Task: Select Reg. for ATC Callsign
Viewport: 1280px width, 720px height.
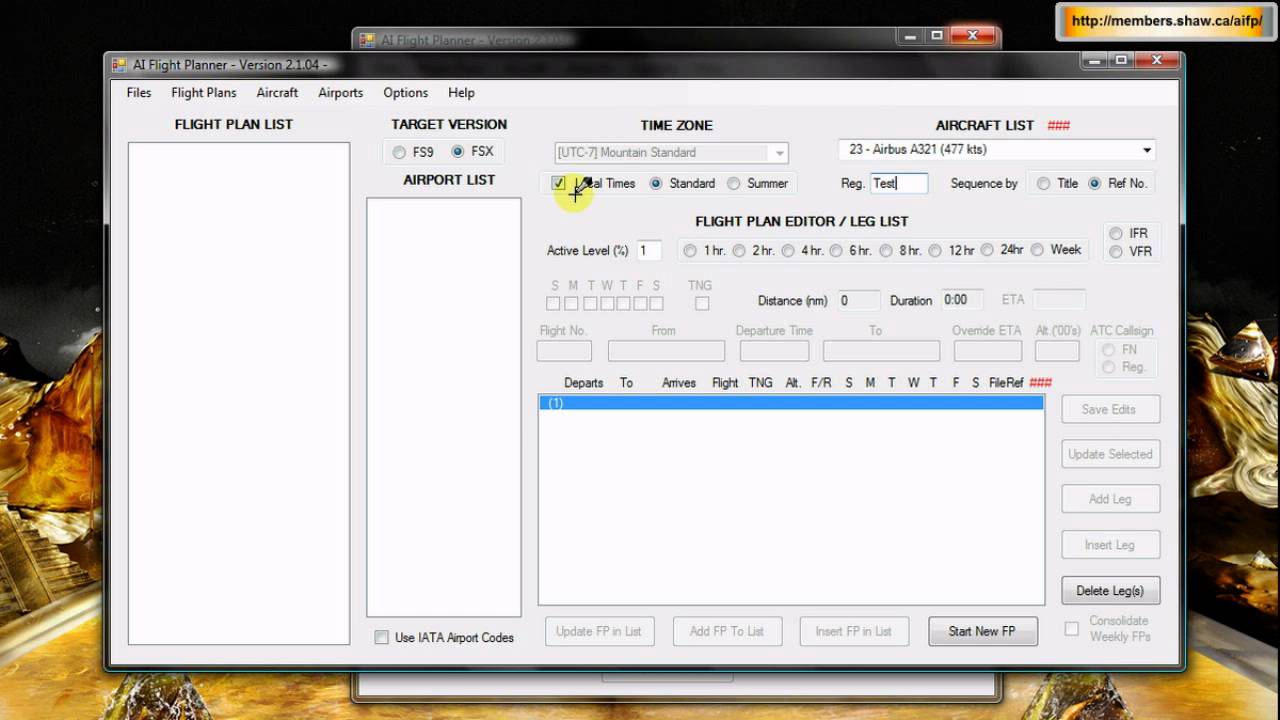Action: (1108, 368)
